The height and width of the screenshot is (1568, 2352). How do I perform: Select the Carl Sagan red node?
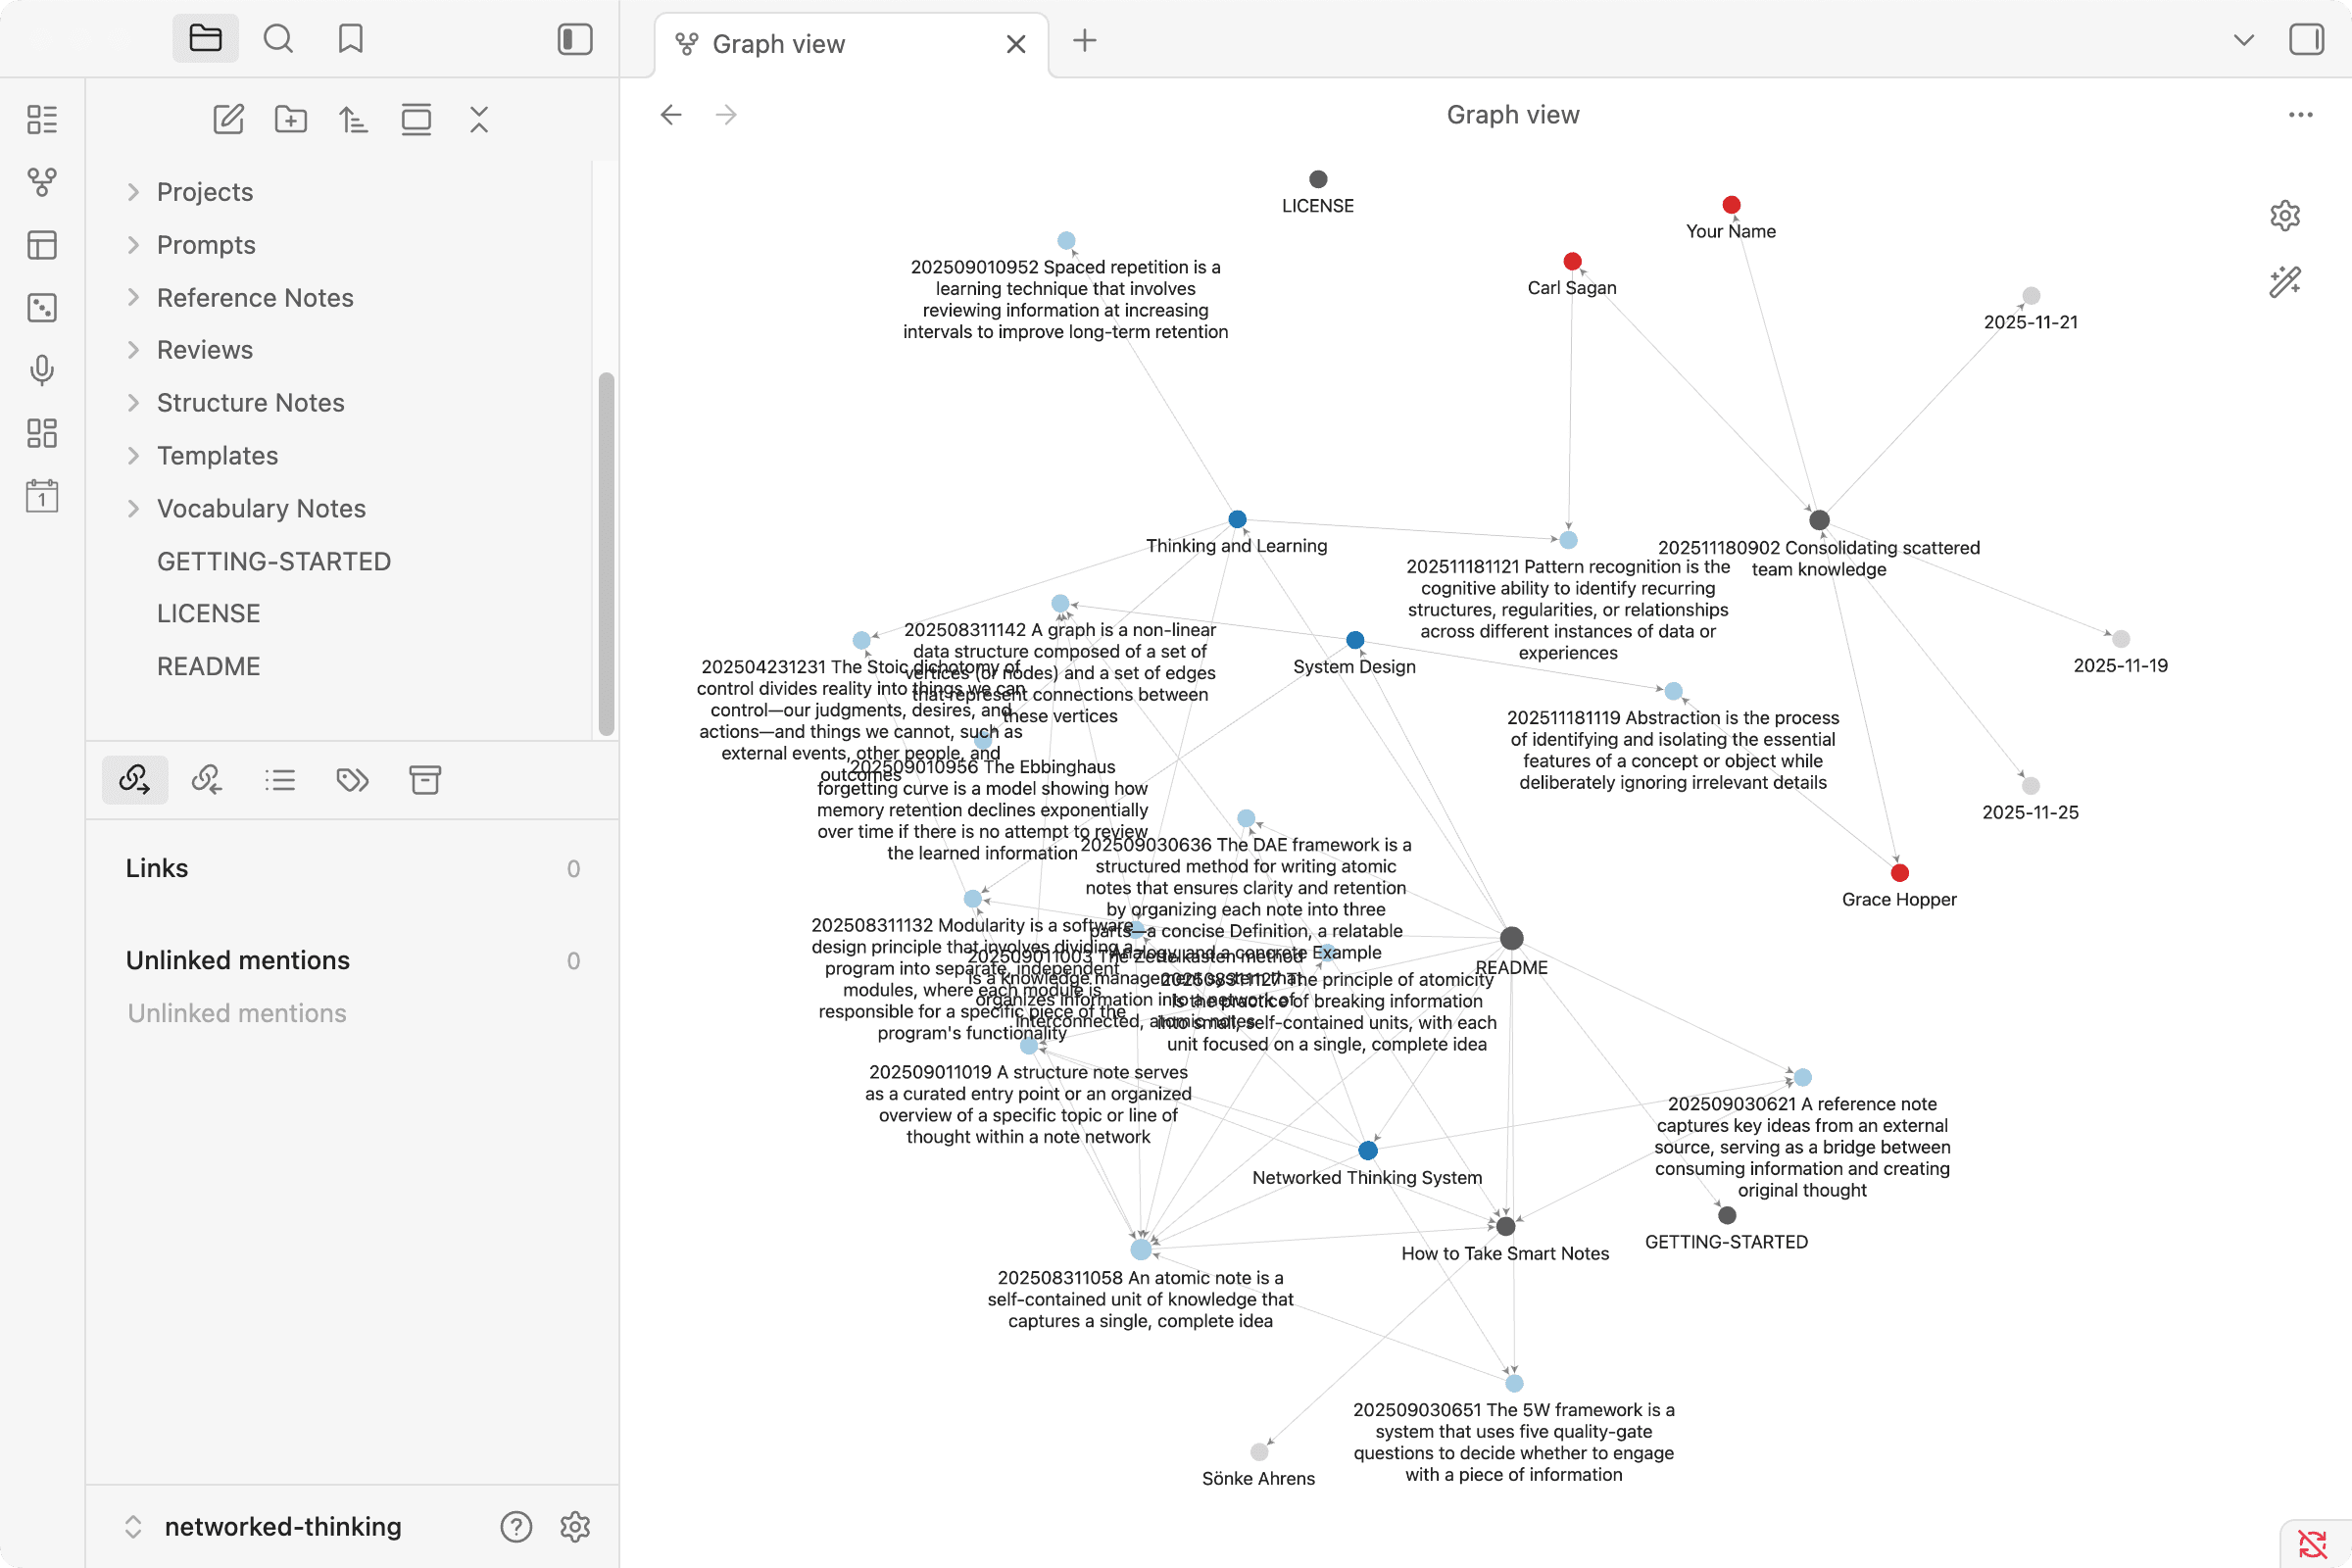[x=1572, y=261]
